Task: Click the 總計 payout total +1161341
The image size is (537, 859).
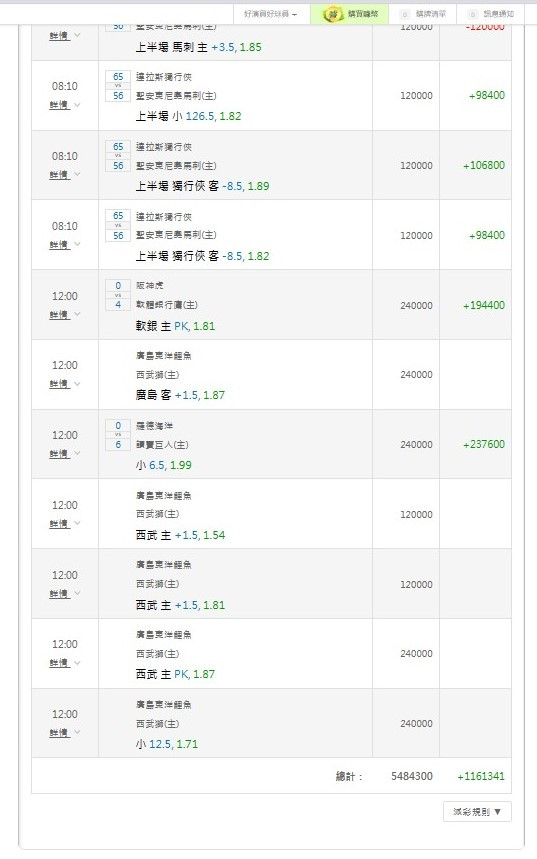Action: click(481, 776)
